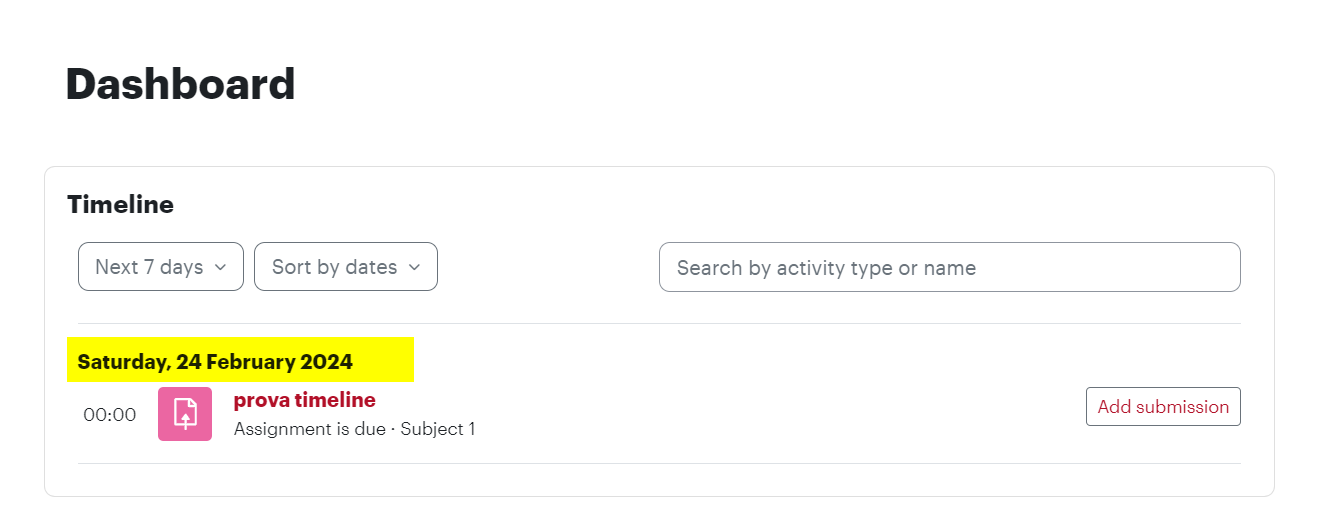Change ordering using the Sort by dates control
This screenshot has height=508, width=1317.
point(346,267)
